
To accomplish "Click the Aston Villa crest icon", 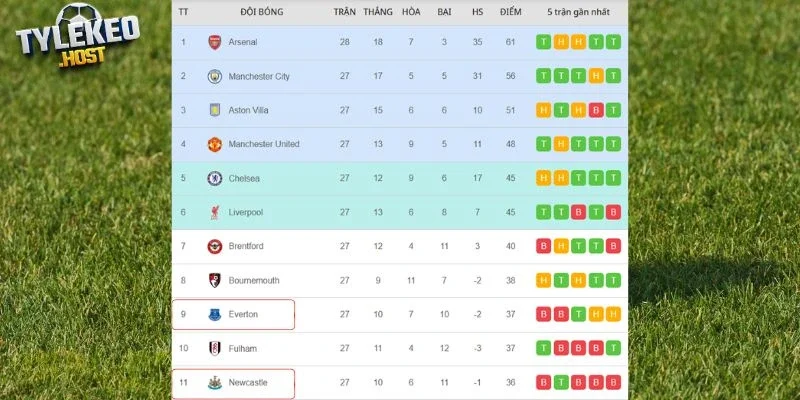I will click(x=214, y=110).
